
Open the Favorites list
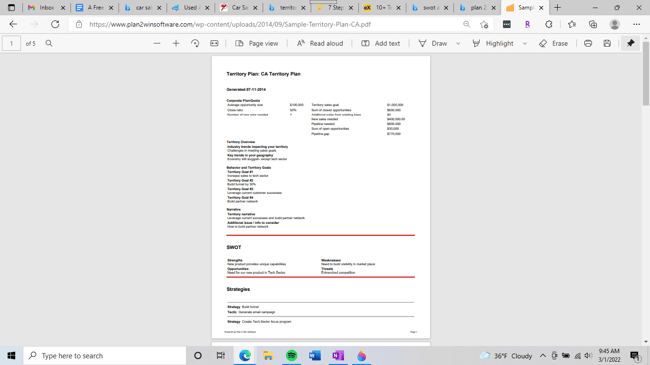click(x=572, y=24)
